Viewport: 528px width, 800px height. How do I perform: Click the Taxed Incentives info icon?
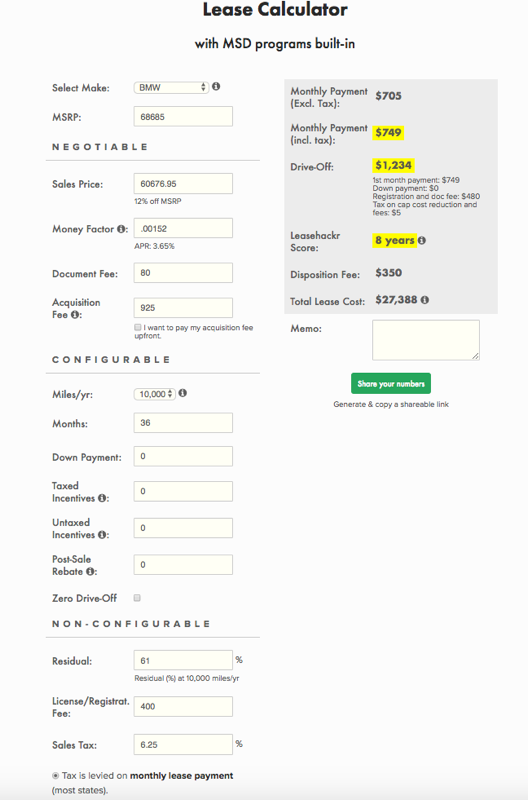102,498
